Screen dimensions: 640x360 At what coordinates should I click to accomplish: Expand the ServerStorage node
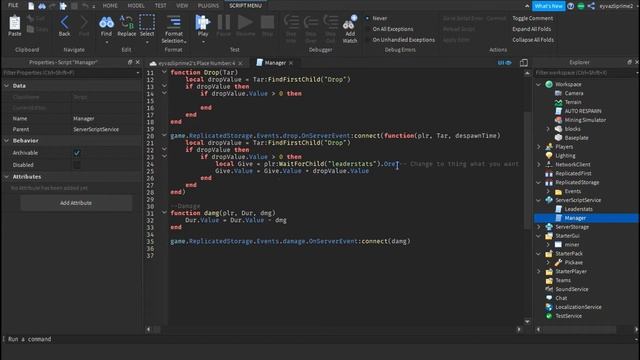click(x=538, y=227)
